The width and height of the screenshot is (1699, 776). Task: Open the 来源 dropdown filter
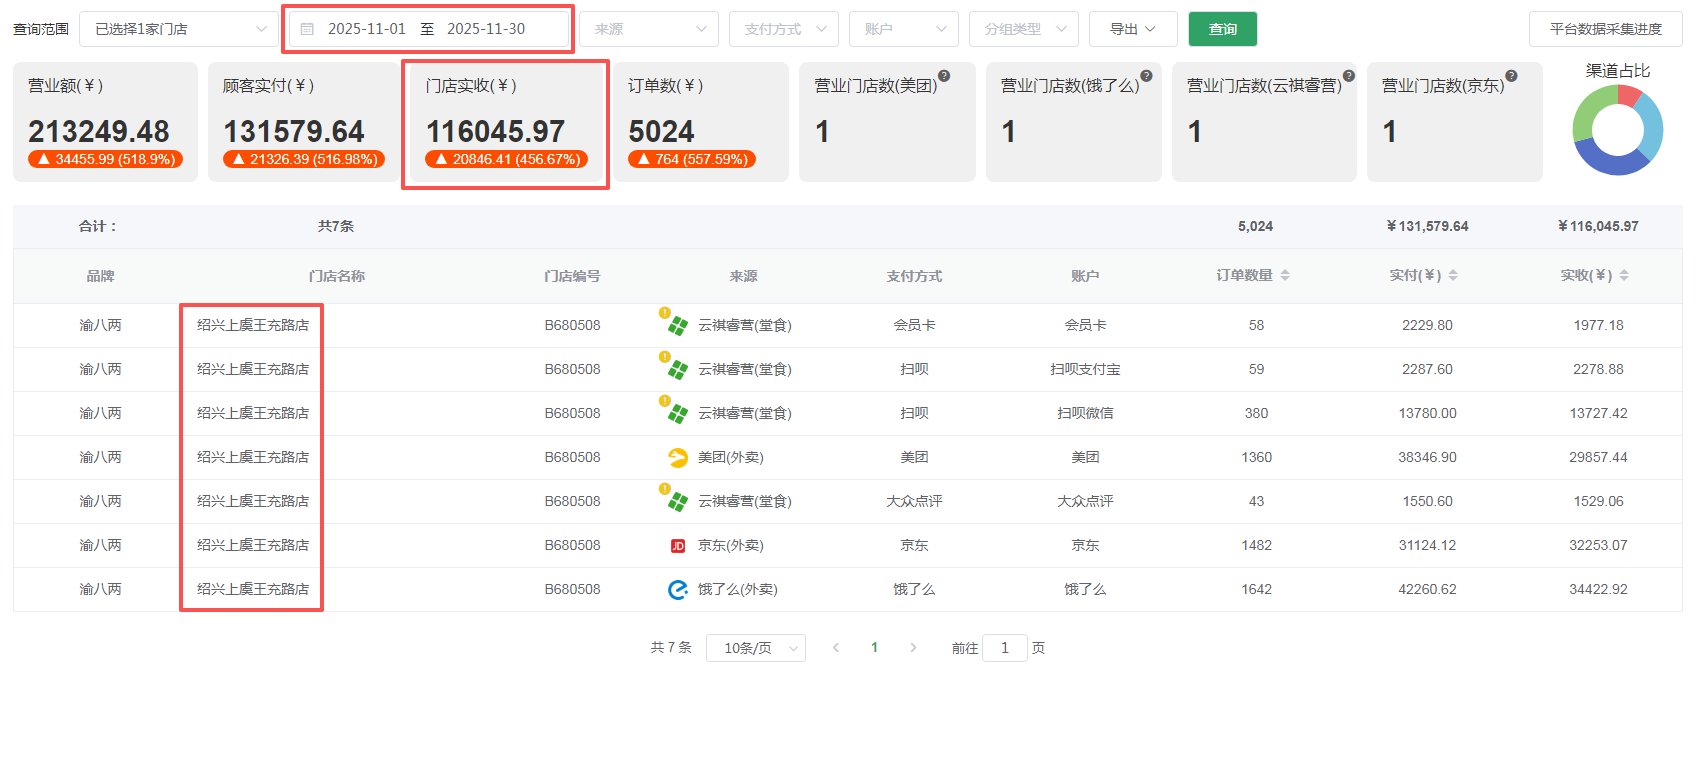click(x=649, y=29)
